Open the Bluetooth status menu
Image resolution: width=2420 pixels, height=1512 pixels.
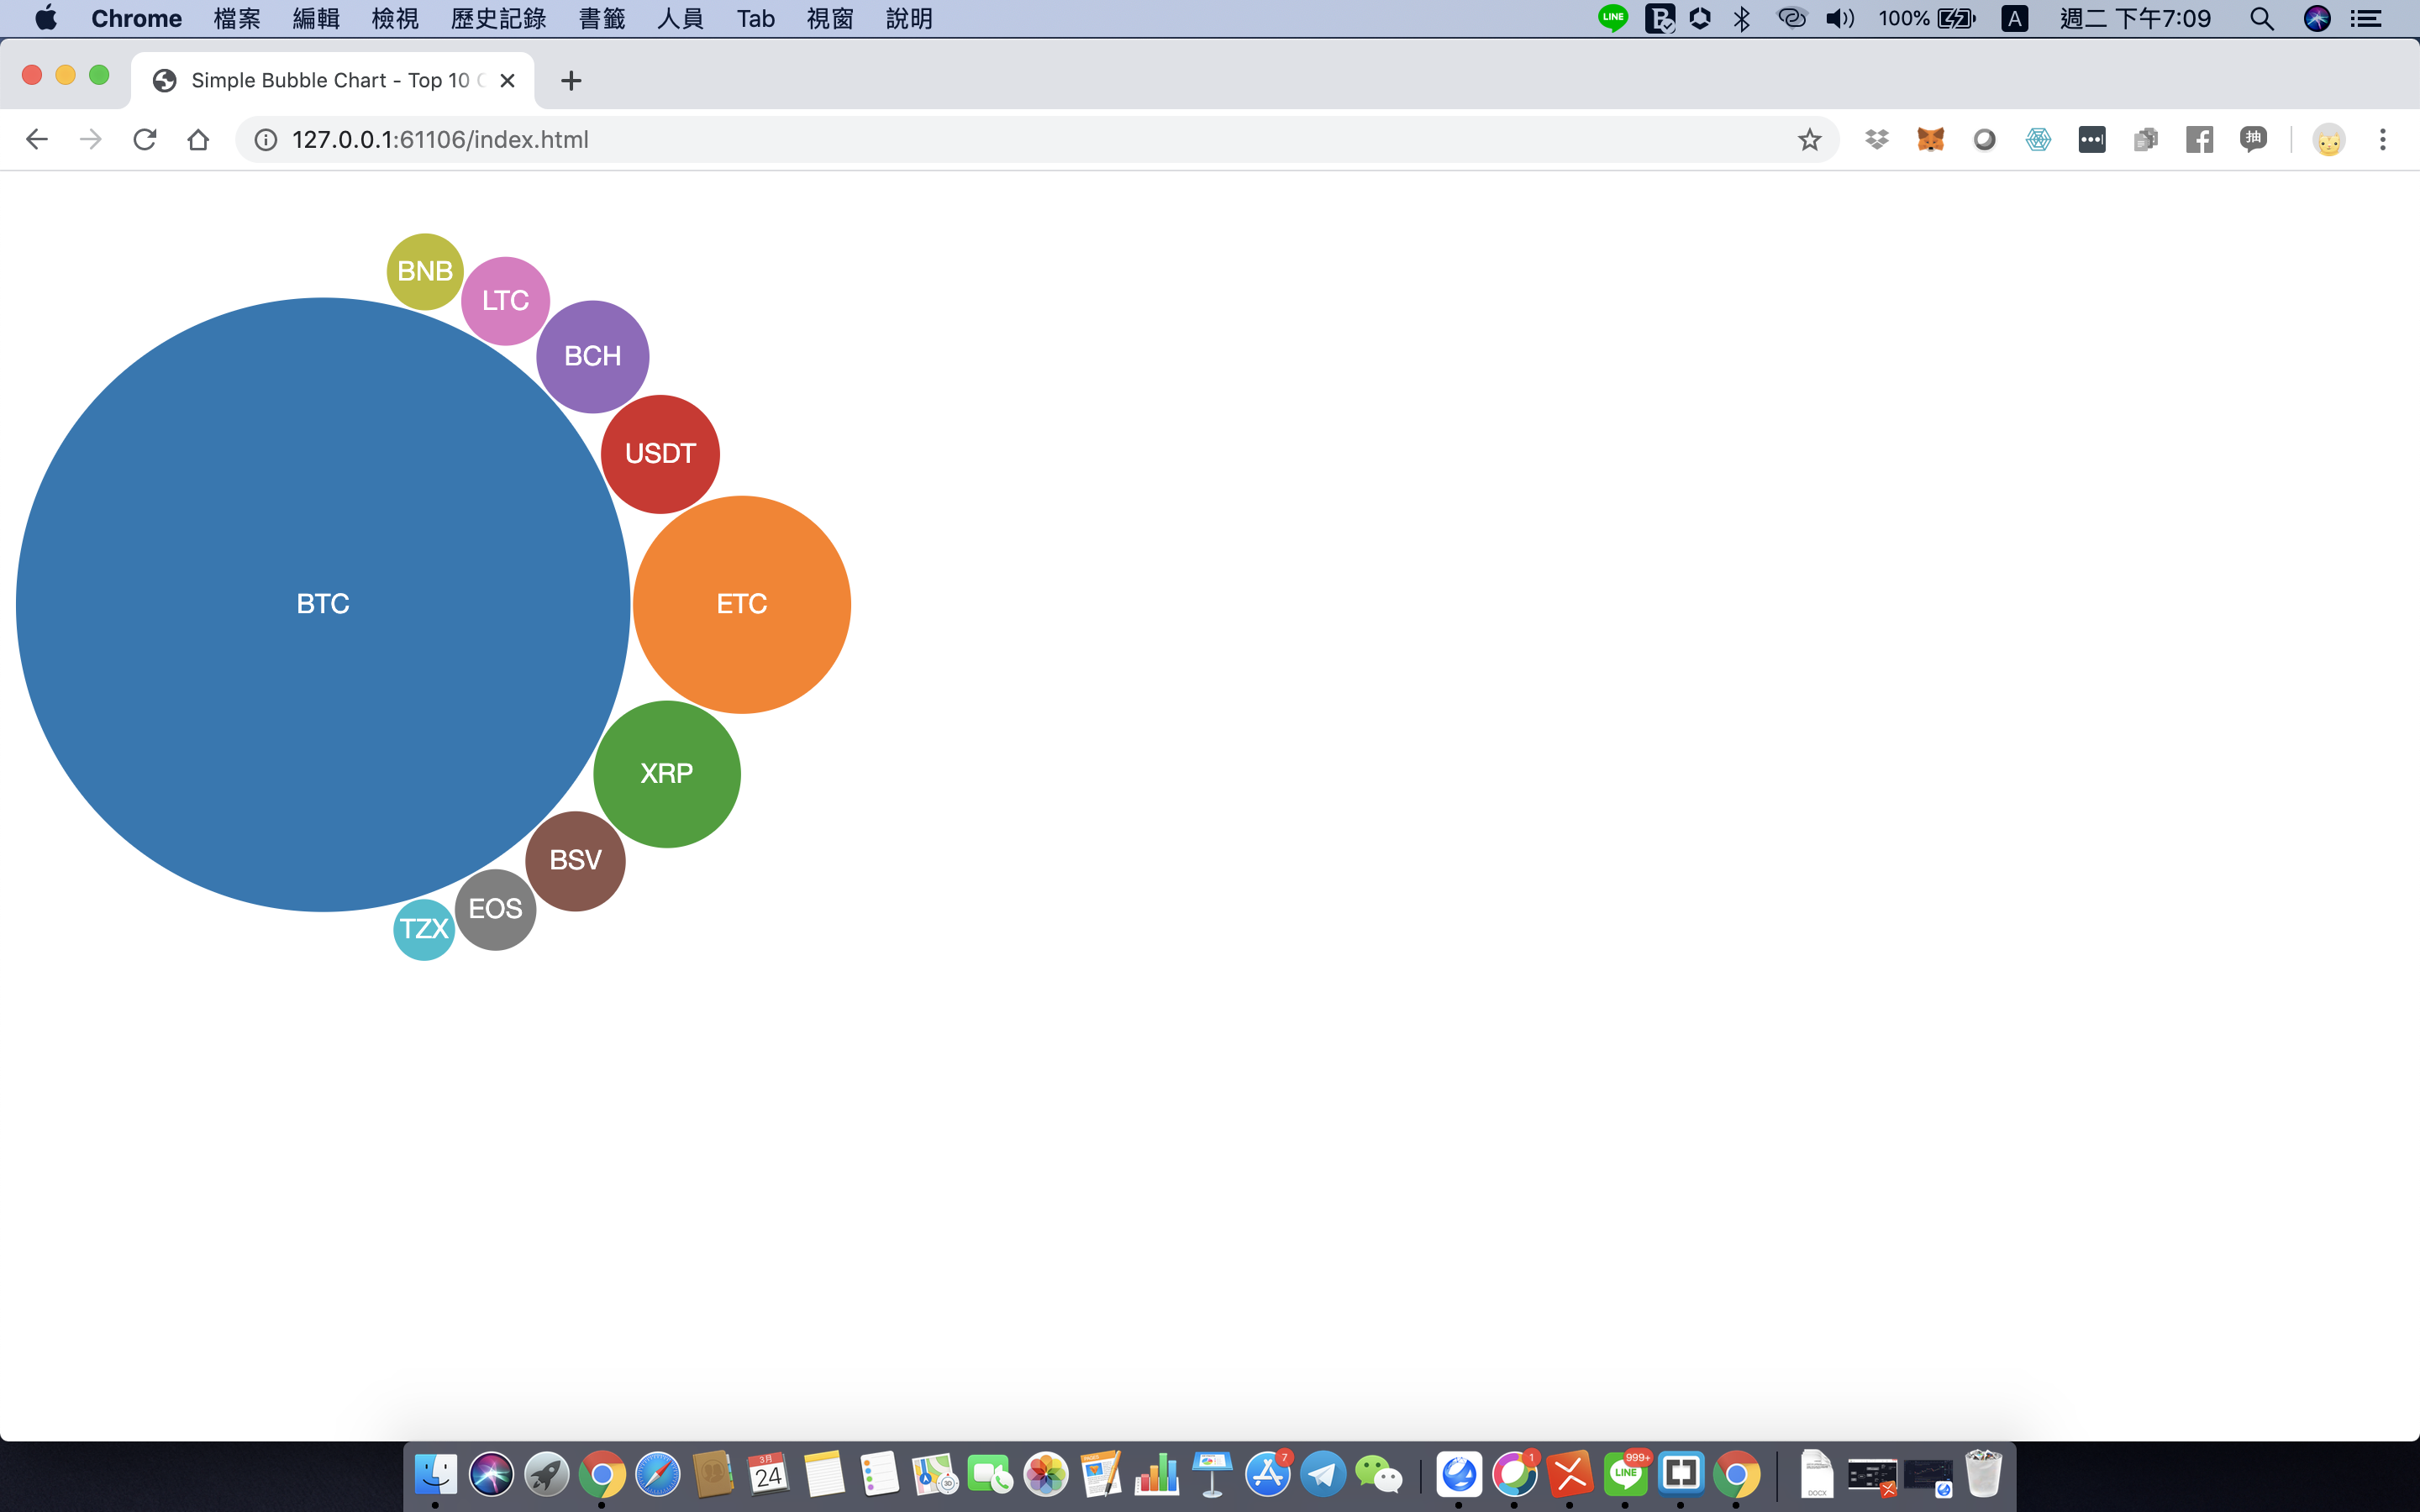coord(1742,18)
